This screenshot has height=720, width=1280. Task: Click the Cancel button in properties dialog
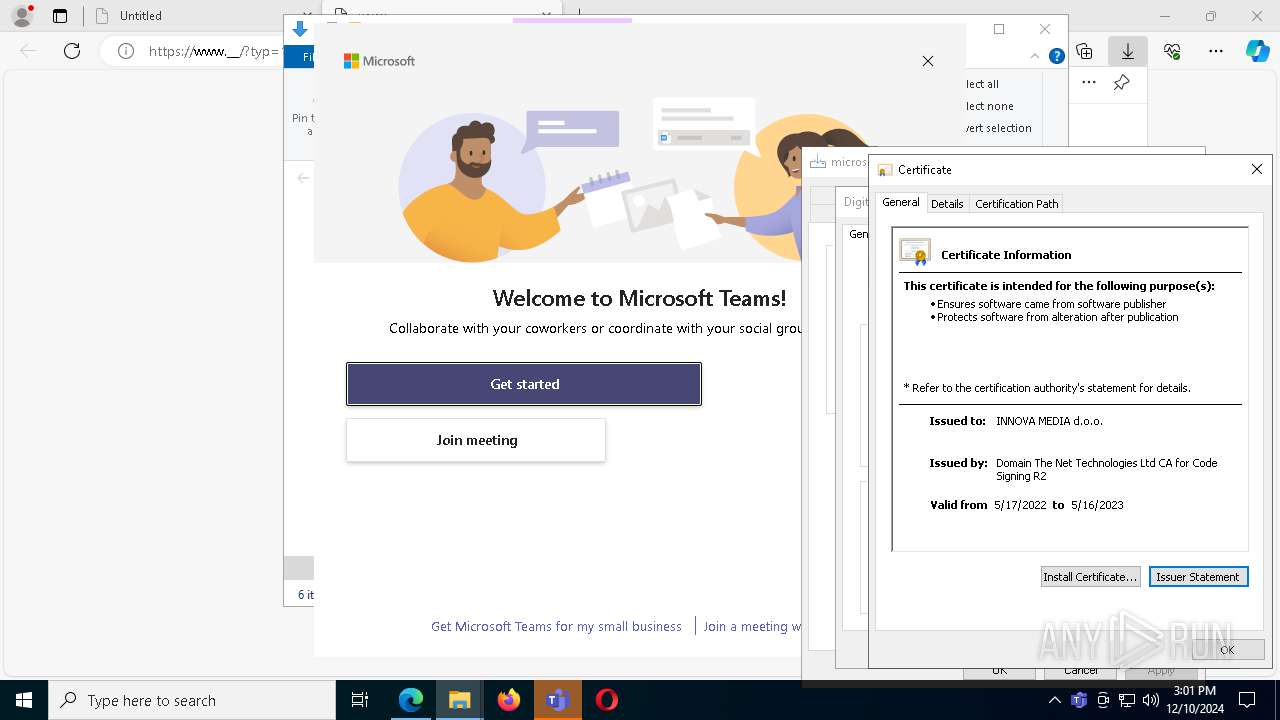1081,671
